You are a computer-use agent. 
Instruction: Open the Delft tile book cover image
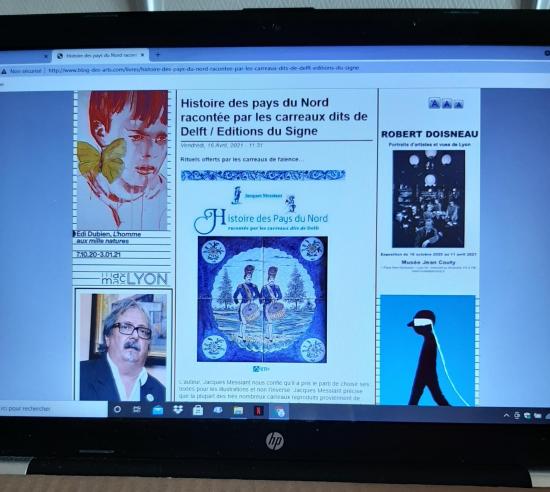click(x=262, y=299)
